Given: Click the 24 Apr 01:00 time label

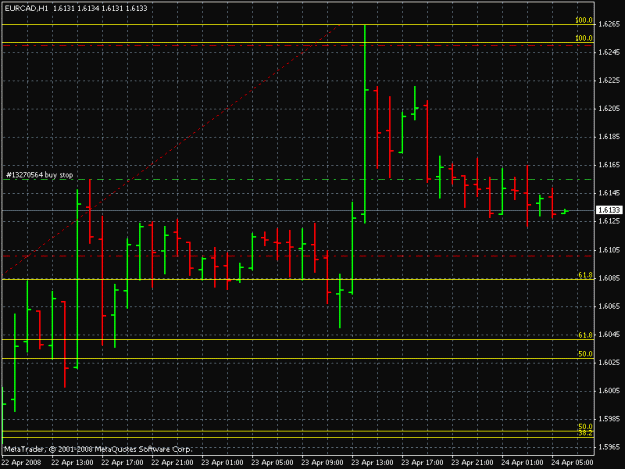Looking at the screenshot, I should pos(522,463).
